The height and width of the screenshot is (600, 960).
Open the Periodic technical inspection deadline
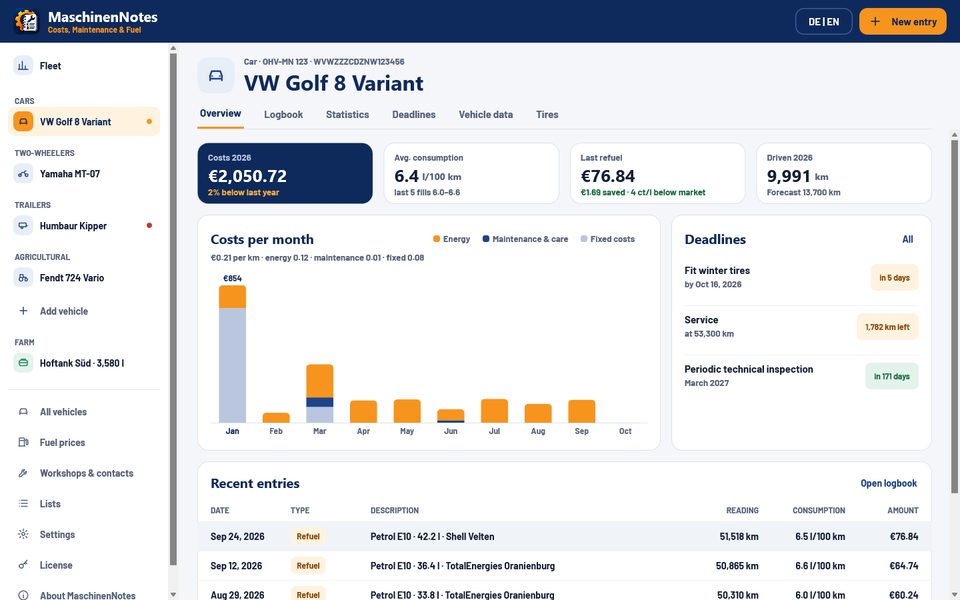[801, 376]
